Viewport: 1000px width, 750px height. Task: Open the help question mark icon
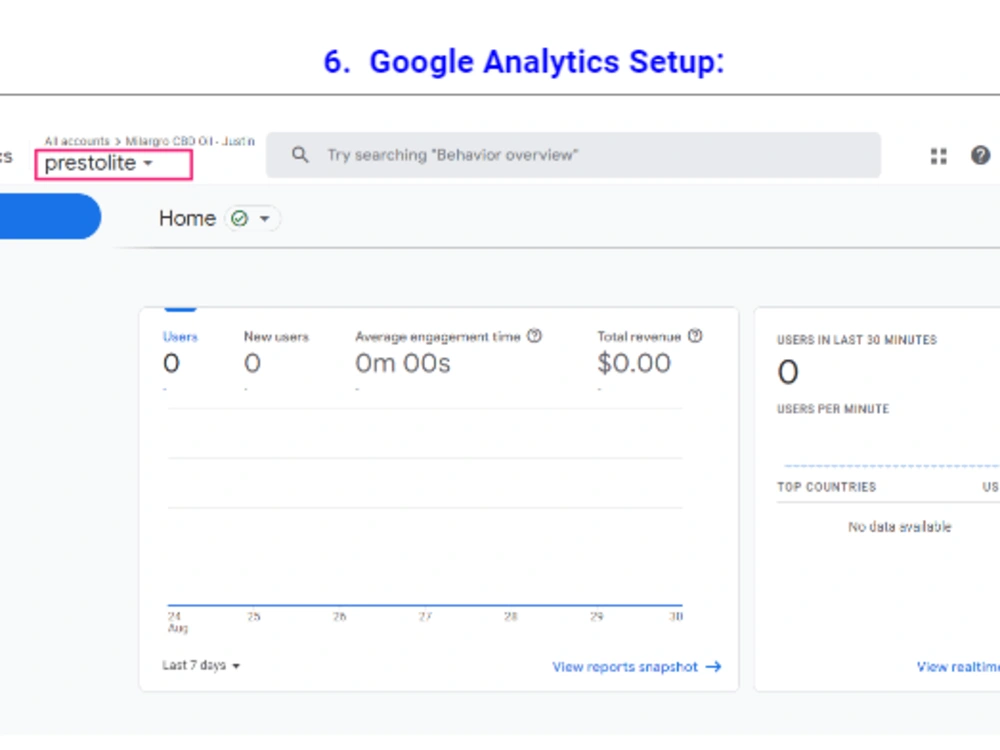point(980,155)
